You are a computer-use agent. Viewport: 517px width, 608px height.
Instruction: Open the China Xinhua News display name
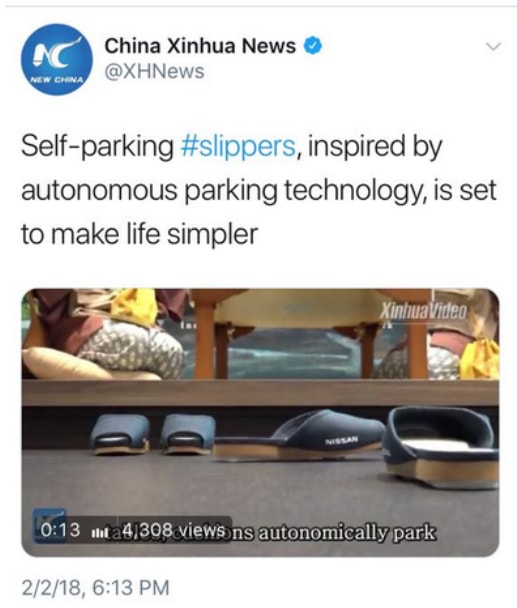point(200,46)
